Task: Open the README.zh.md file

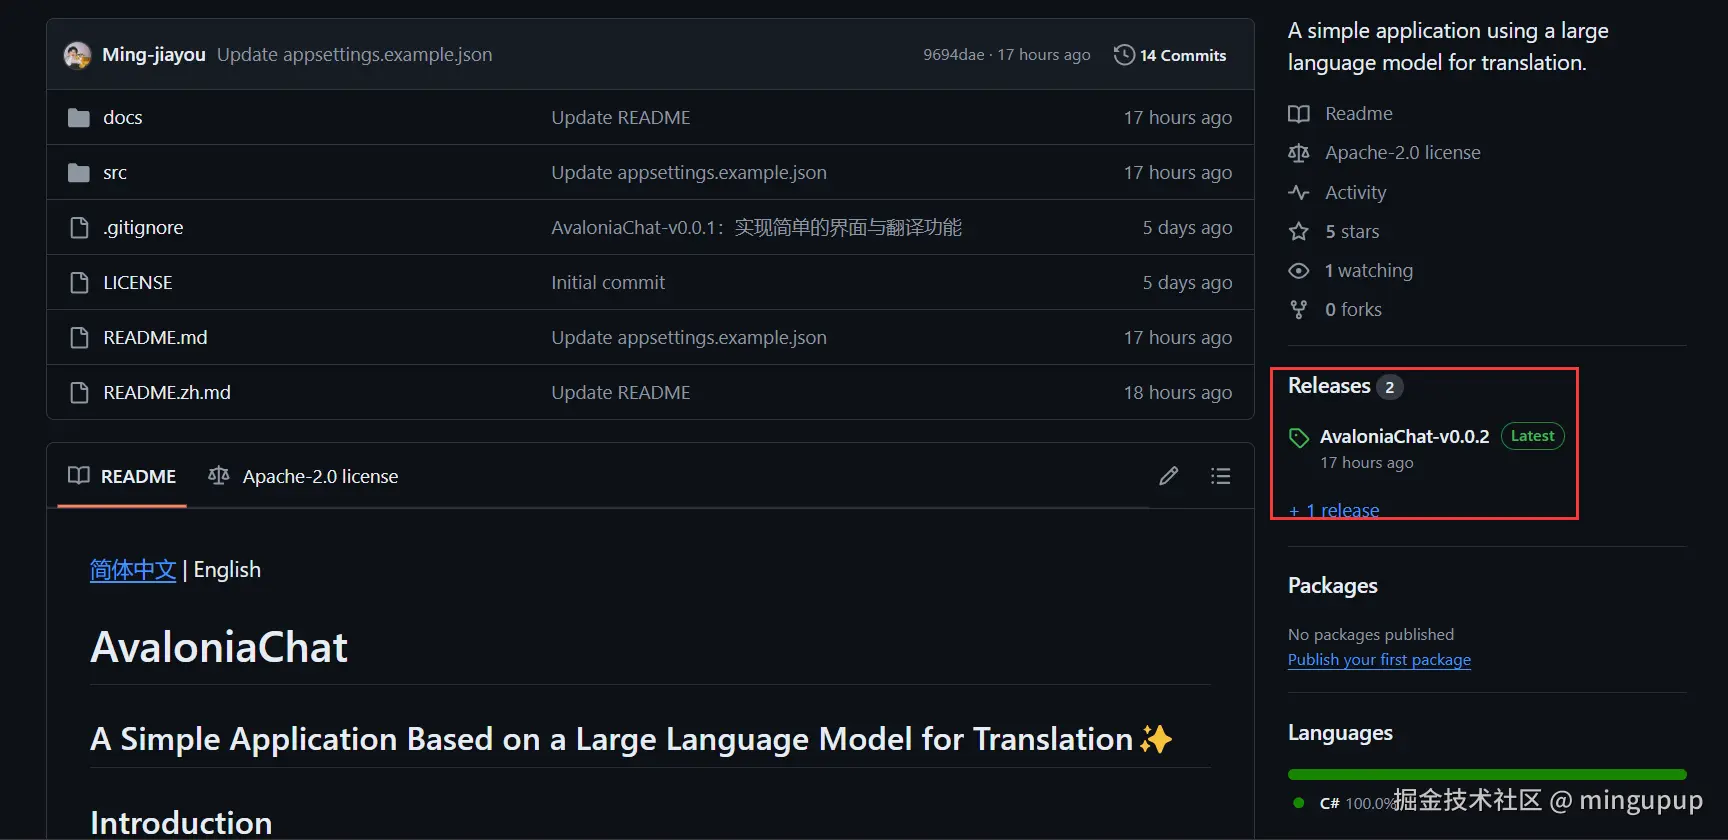Action: (167, 393)
